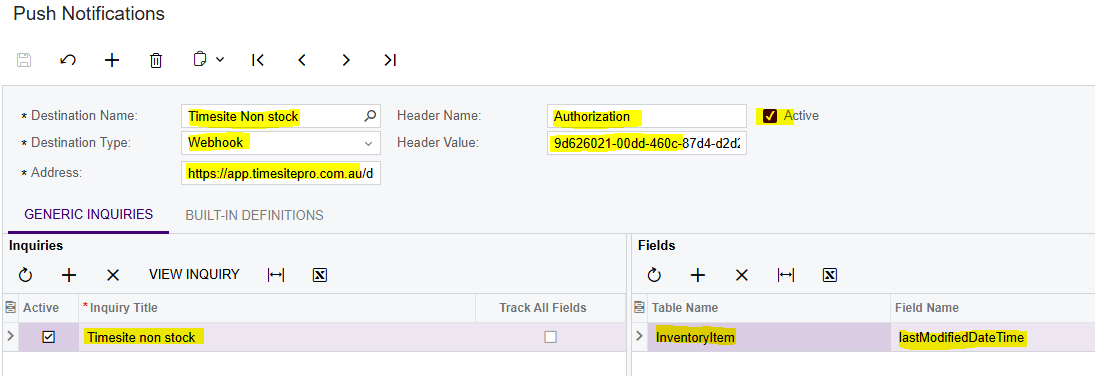Open the clipboard dropdown arrow

coord(220,60)
